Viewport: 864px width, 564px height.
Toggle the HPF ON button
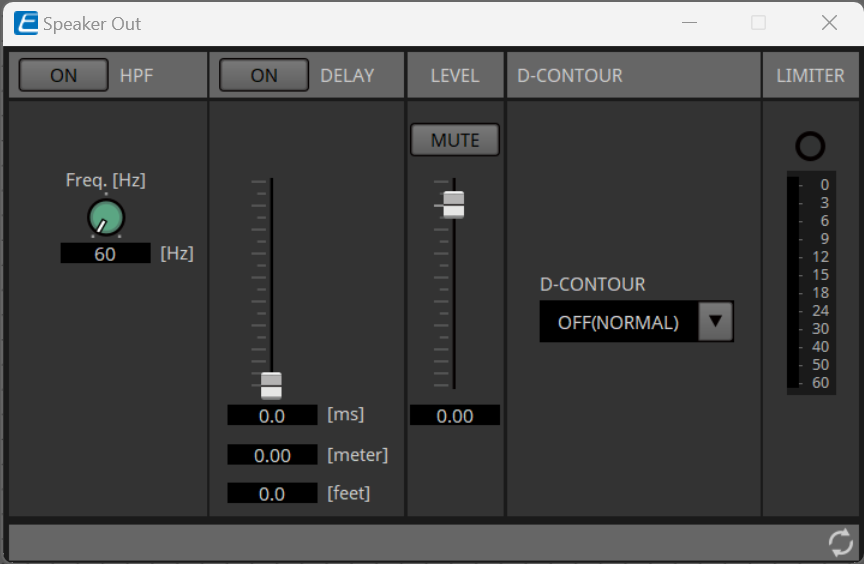coord(63,75)
